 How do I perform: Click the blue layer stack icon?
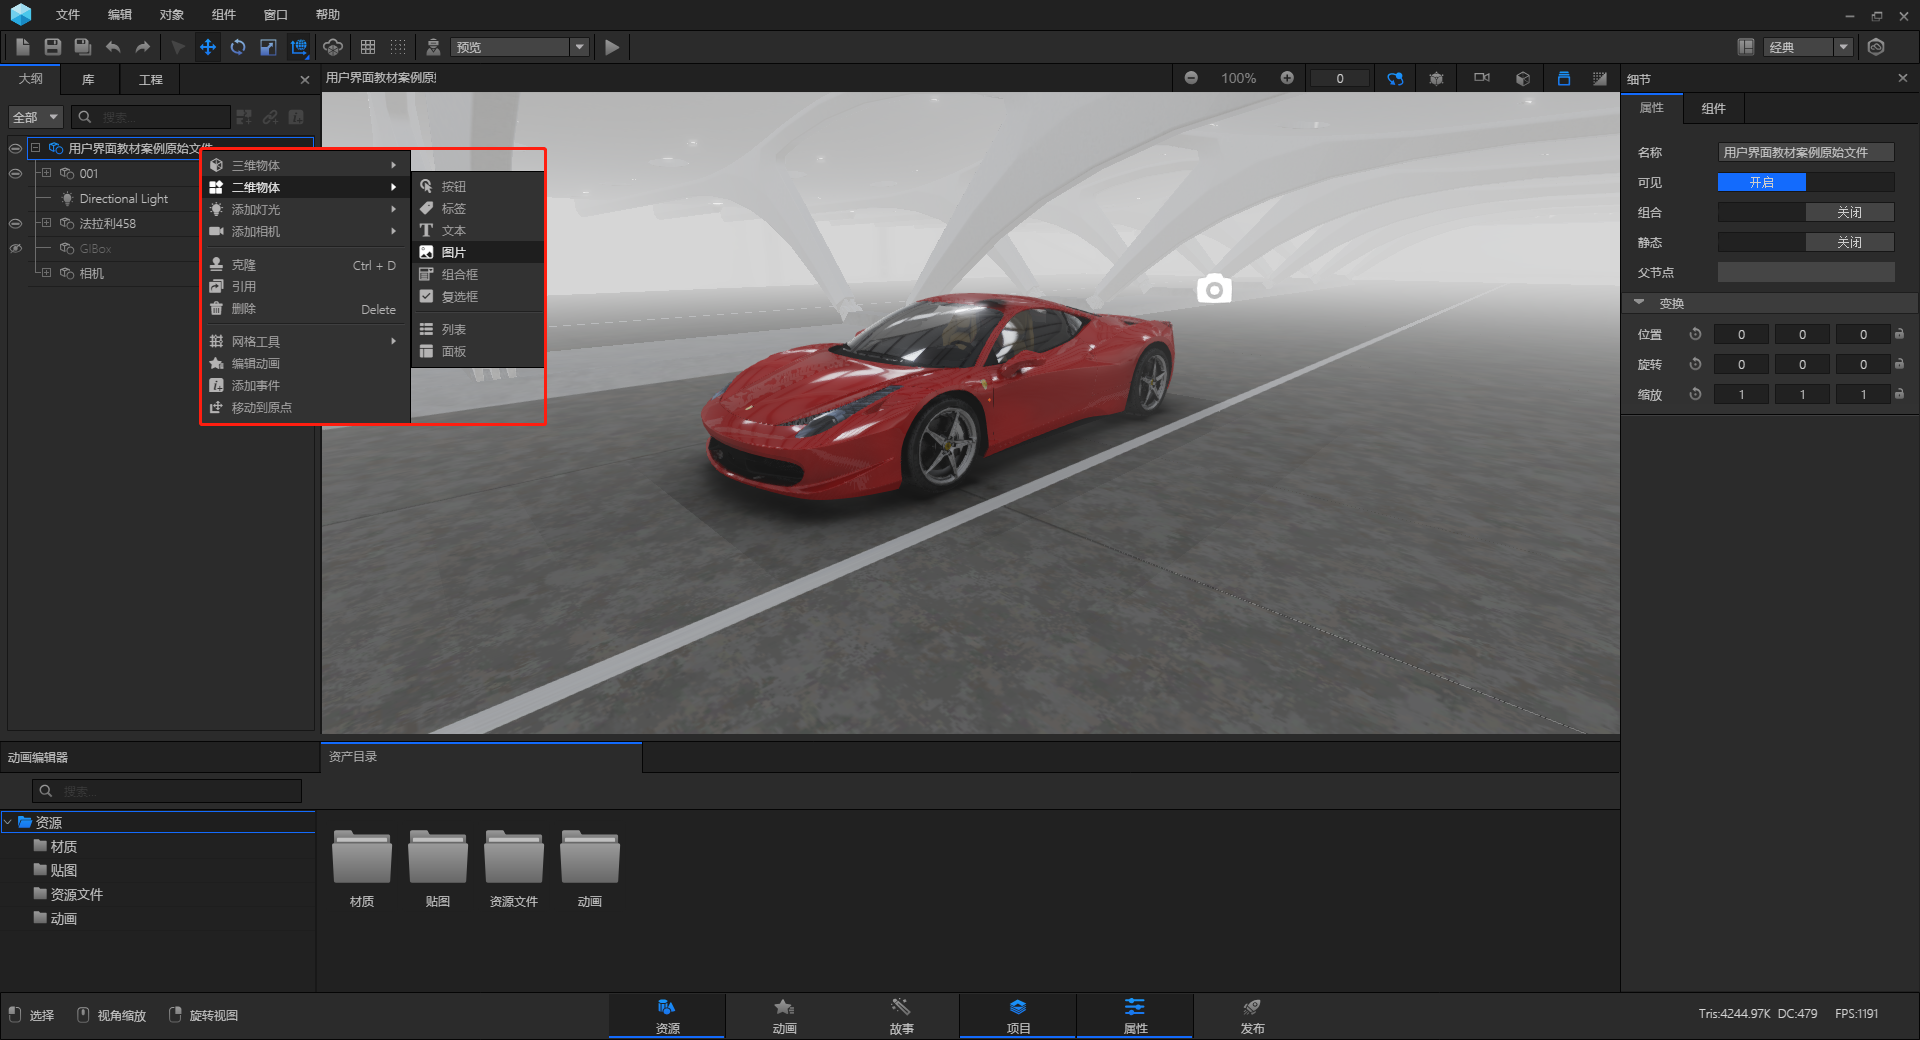point(1564,78)
